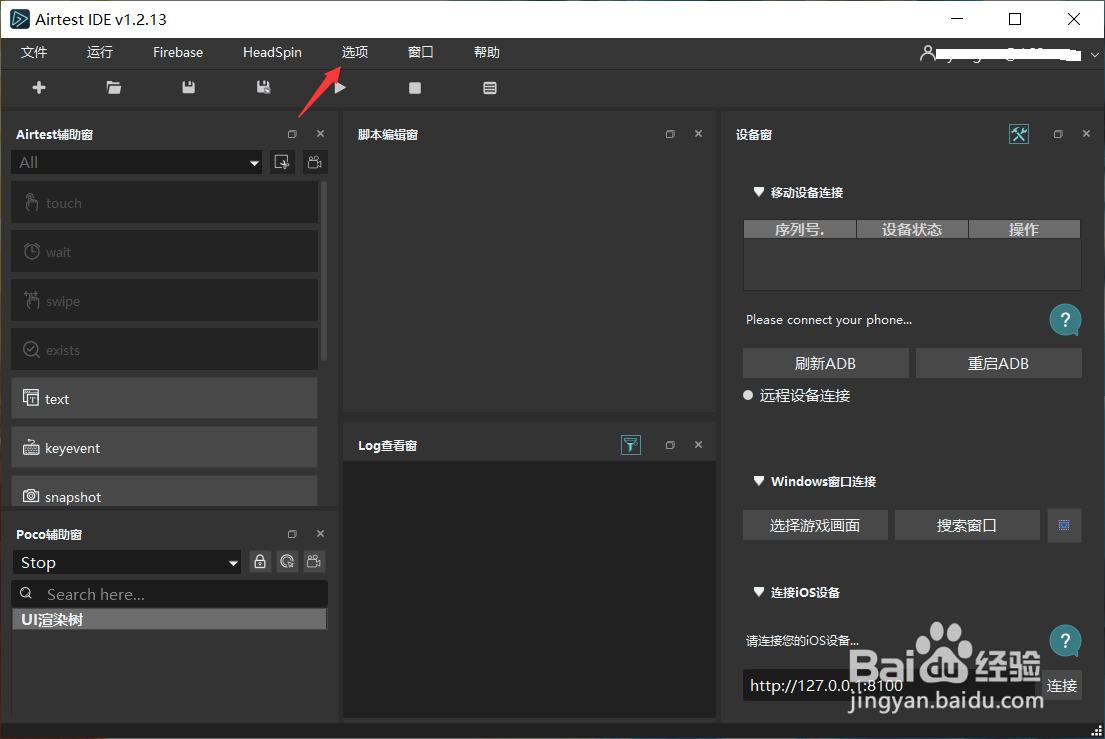Click the Poco record camera icon
The height and width of the screenshot is (739, 1105).
[x=314, y=561]
